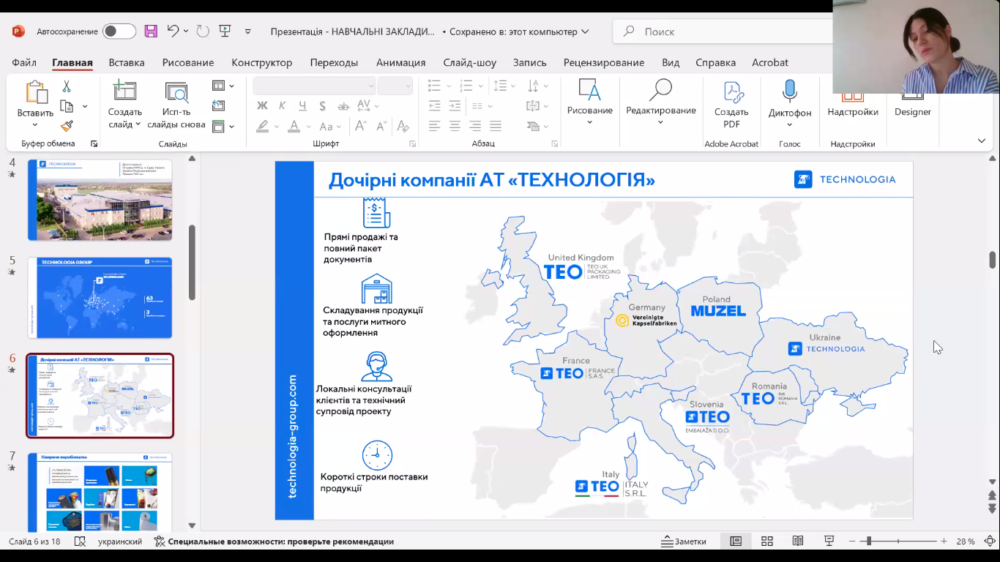Clear all formatting icon
The height and width of the screenshot is (562, 1000).
[402, 126]
